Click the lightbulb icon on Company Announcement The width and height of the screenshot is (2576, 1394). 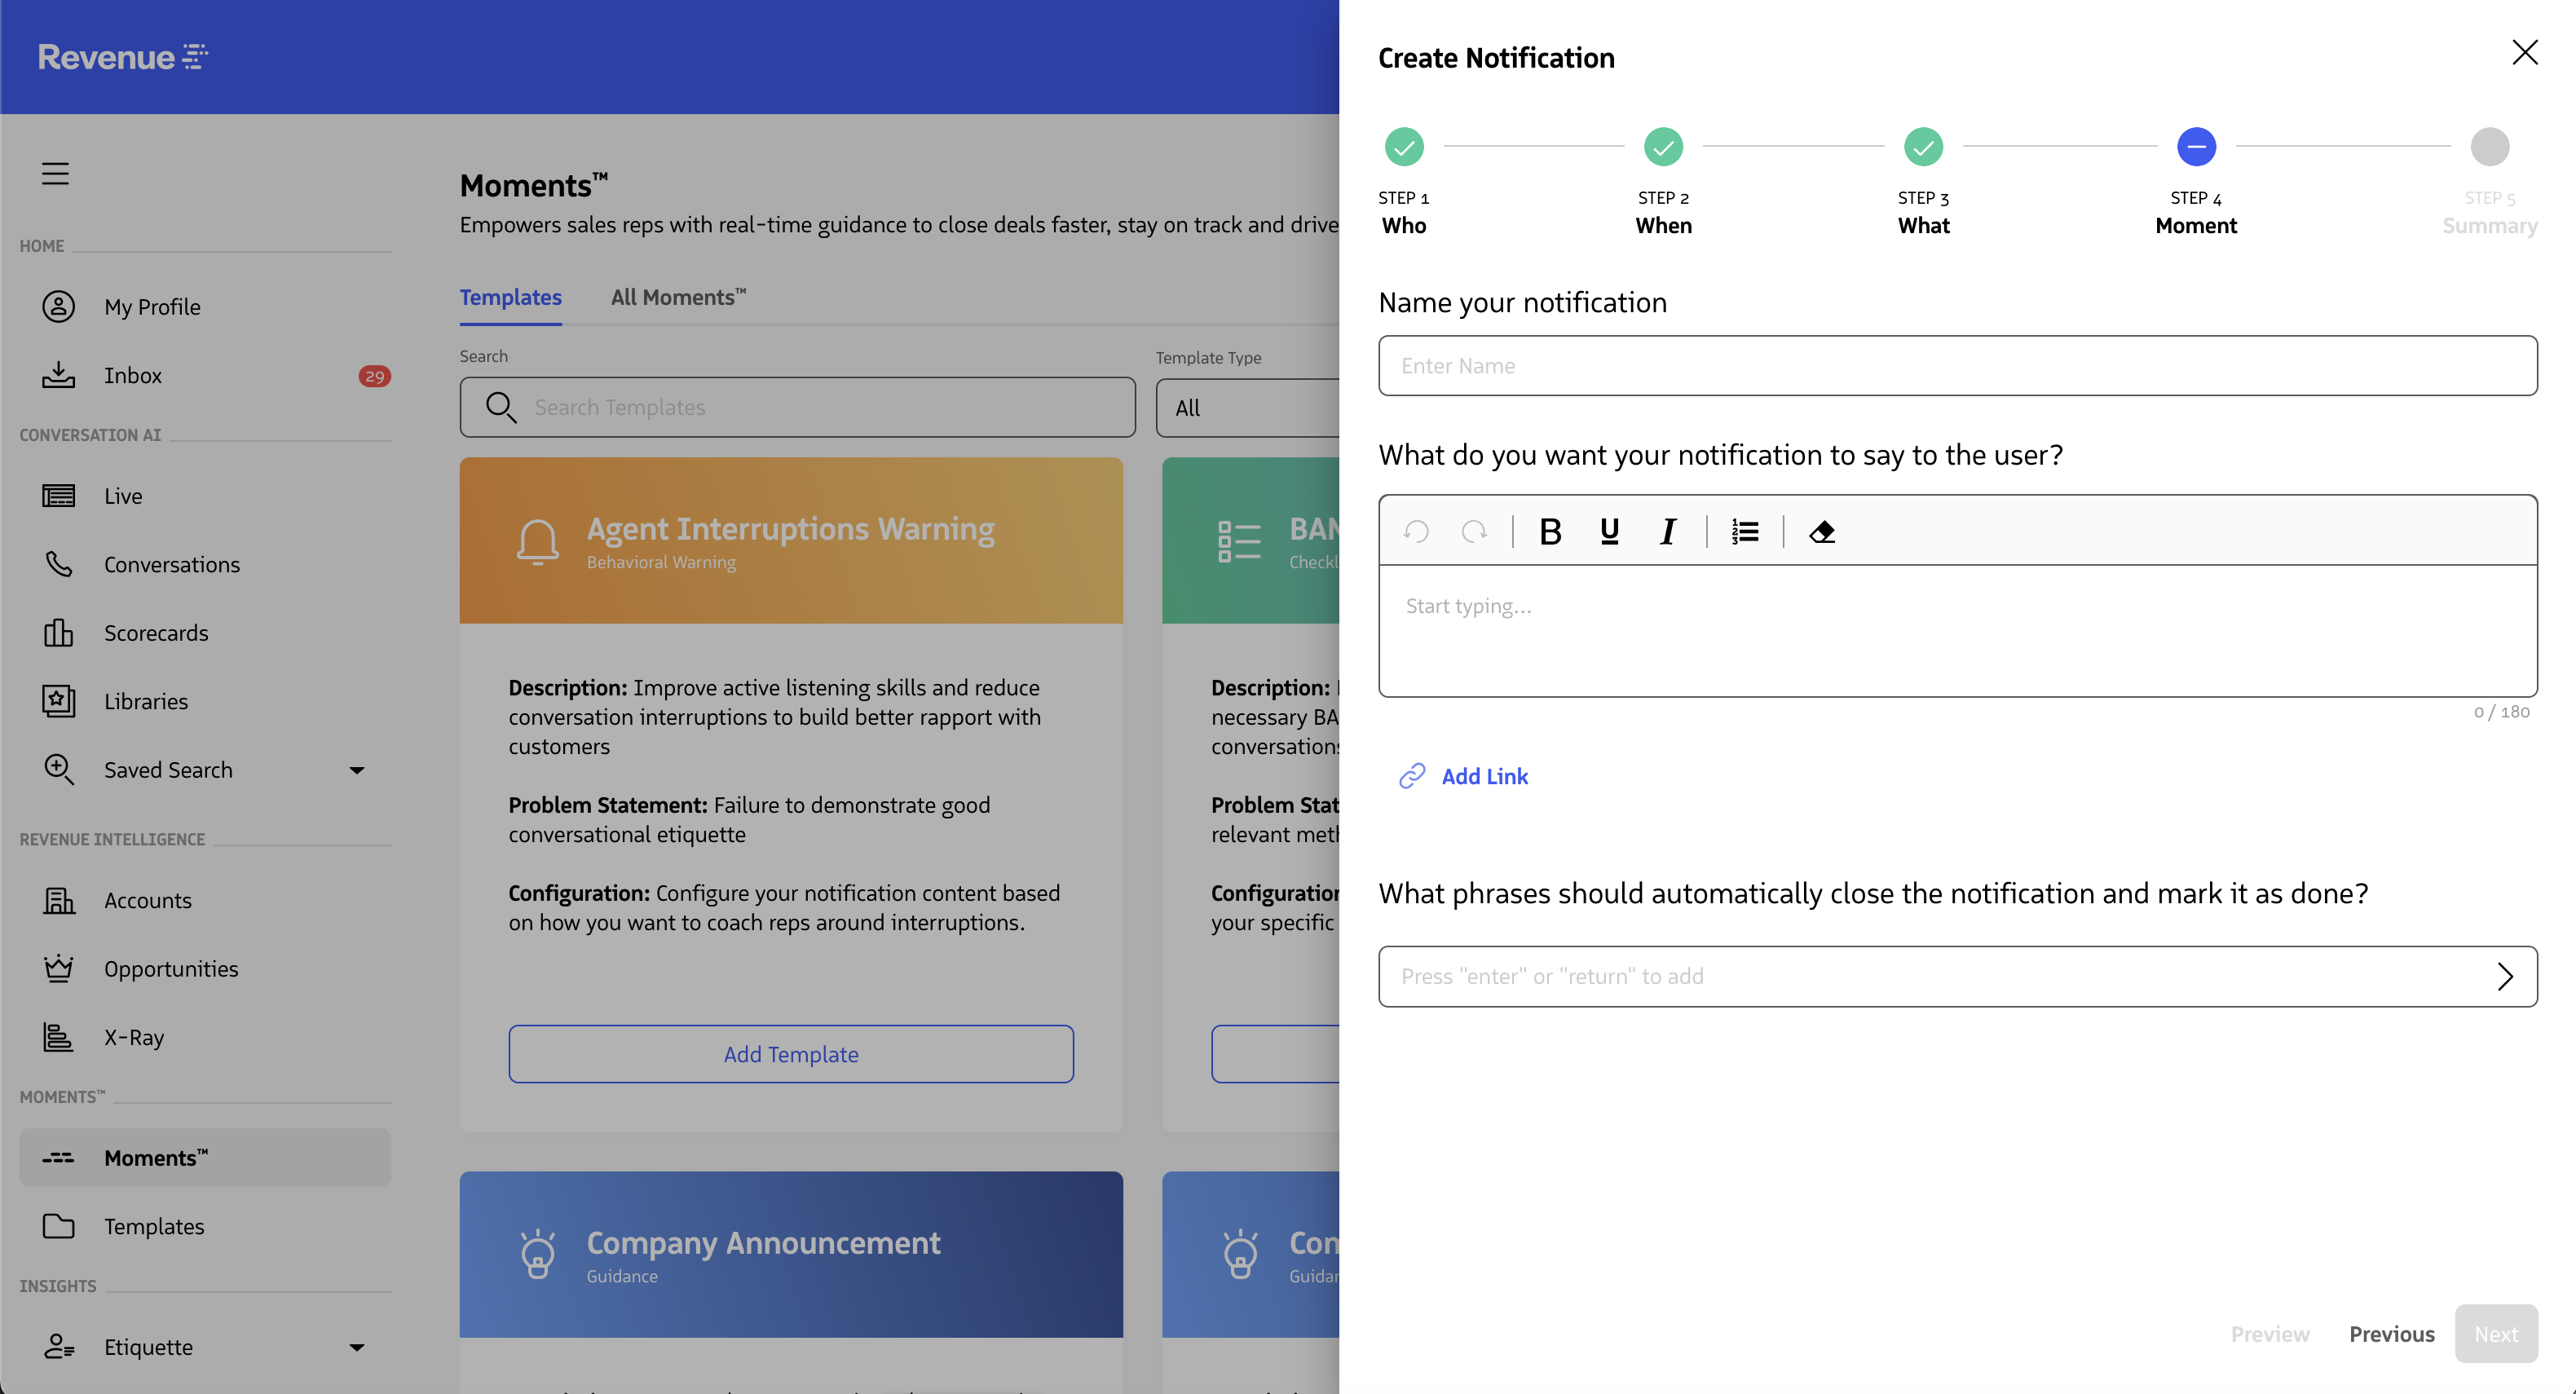click(537, 1254)
